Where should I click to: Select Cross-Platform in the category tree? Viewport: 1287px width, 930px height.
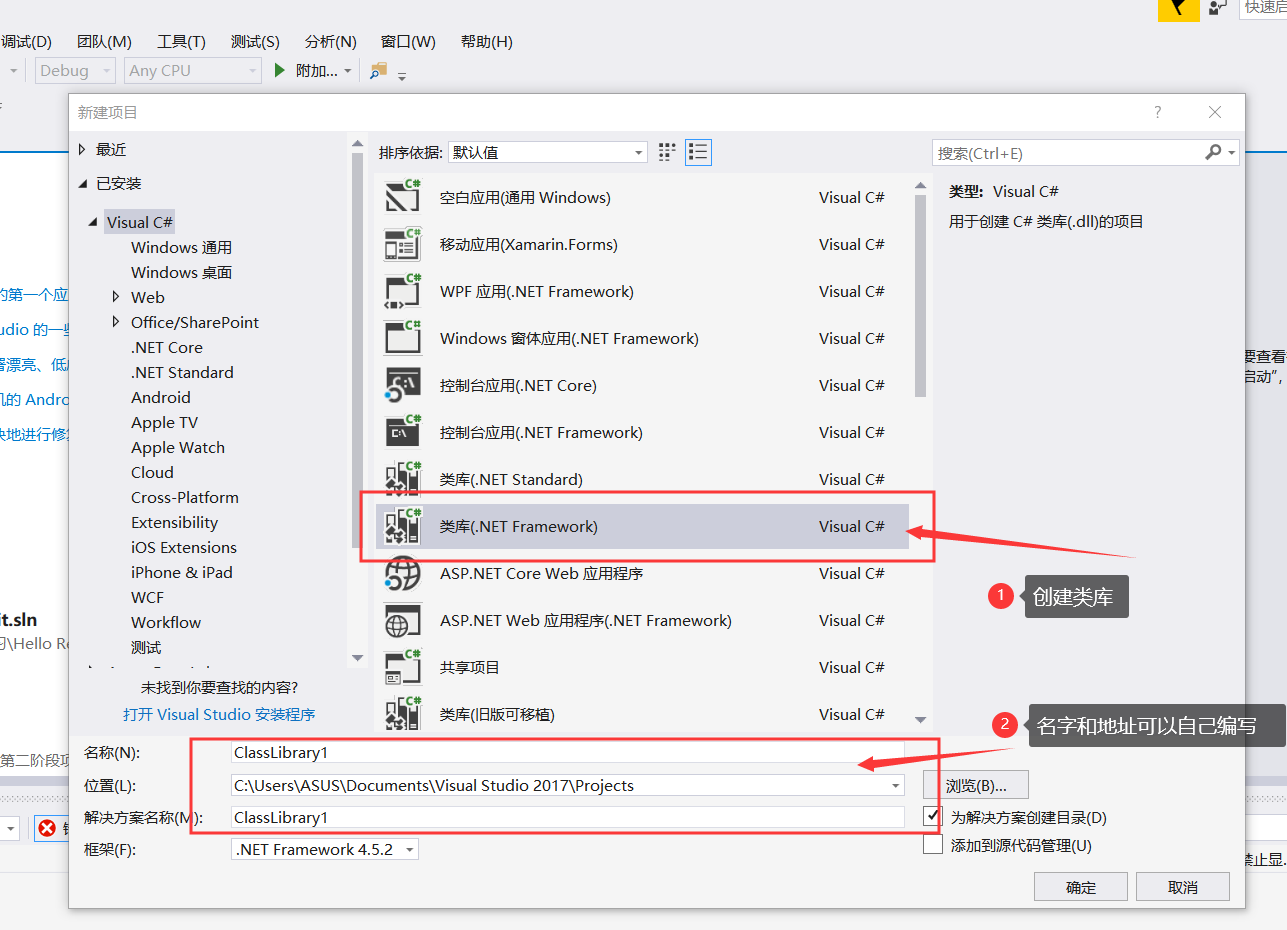click(185, 497)
